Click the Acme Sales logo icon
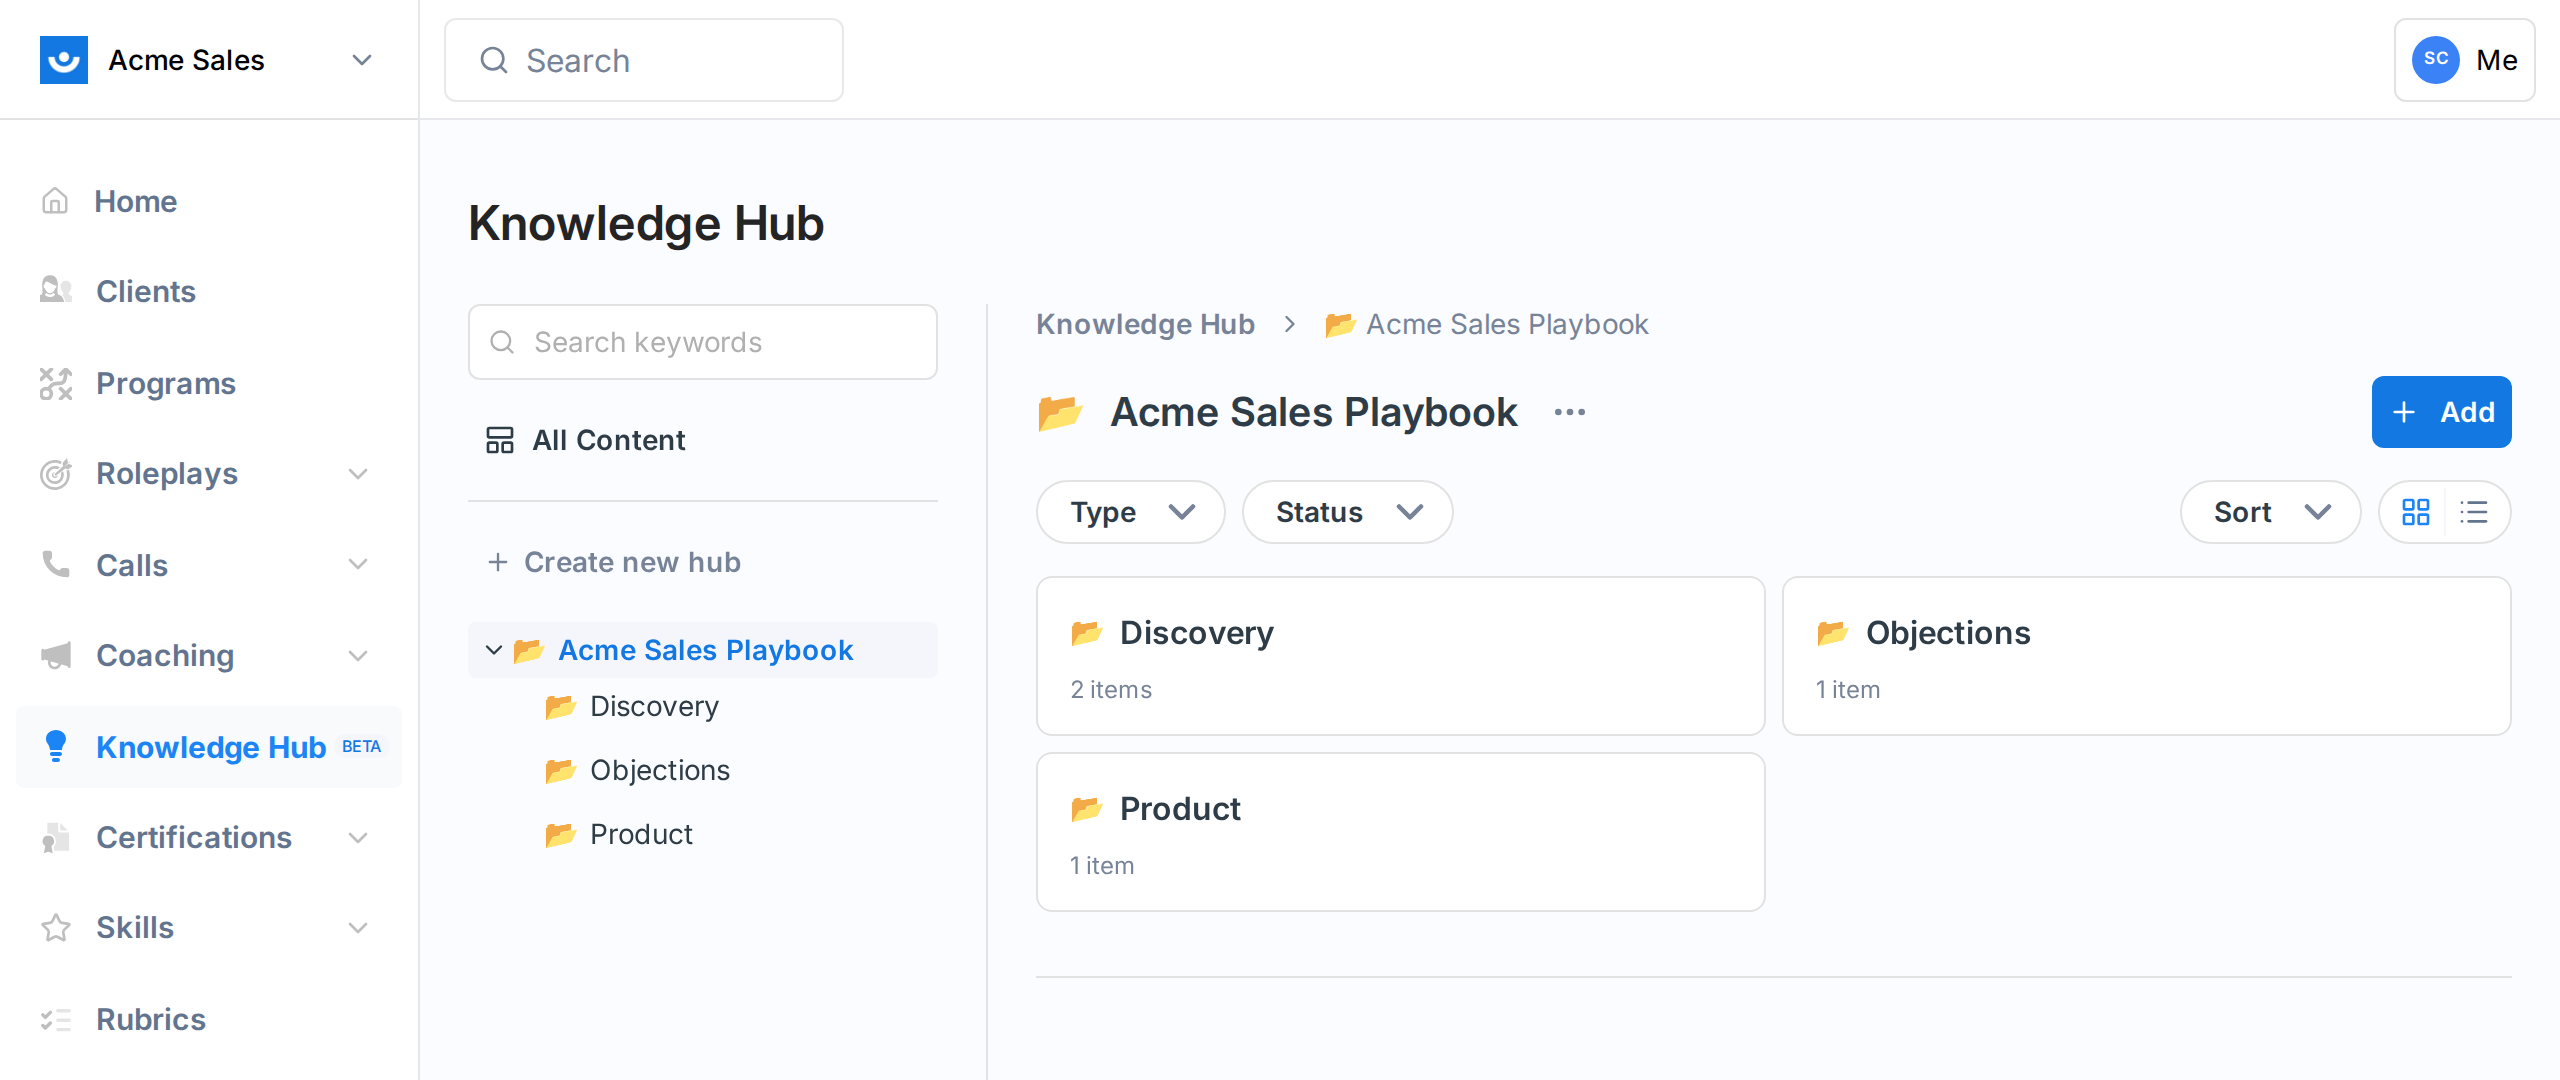2560x1080 pixels. (64, 60)
